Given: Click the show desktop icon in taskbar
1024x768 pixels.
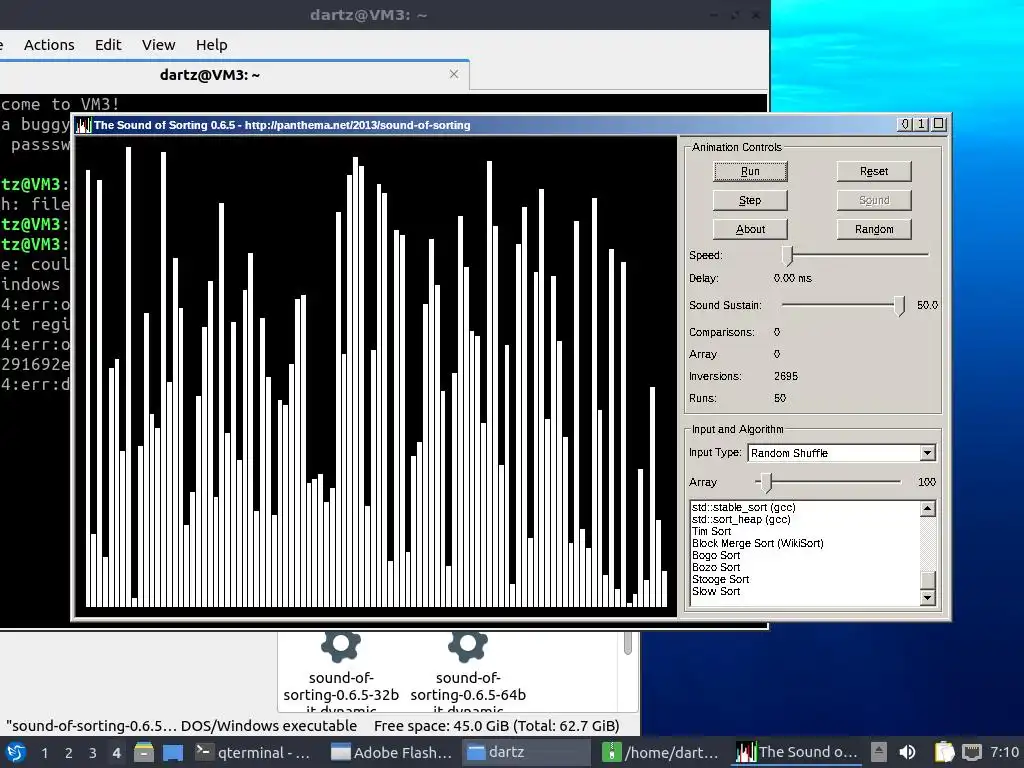Looking at the screenshot, I should [x=173, y=752].
